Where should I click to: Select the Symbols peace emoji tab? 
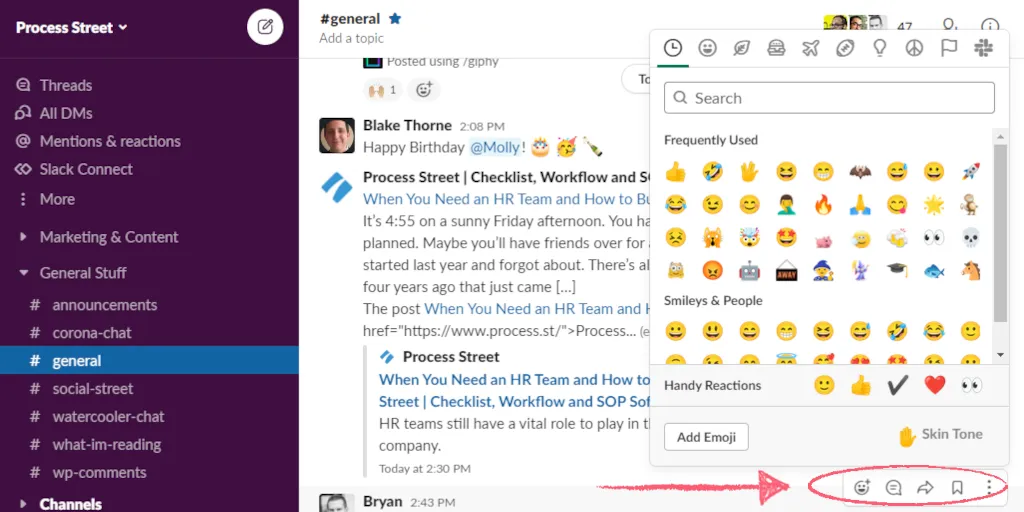(x=914, y=48)
